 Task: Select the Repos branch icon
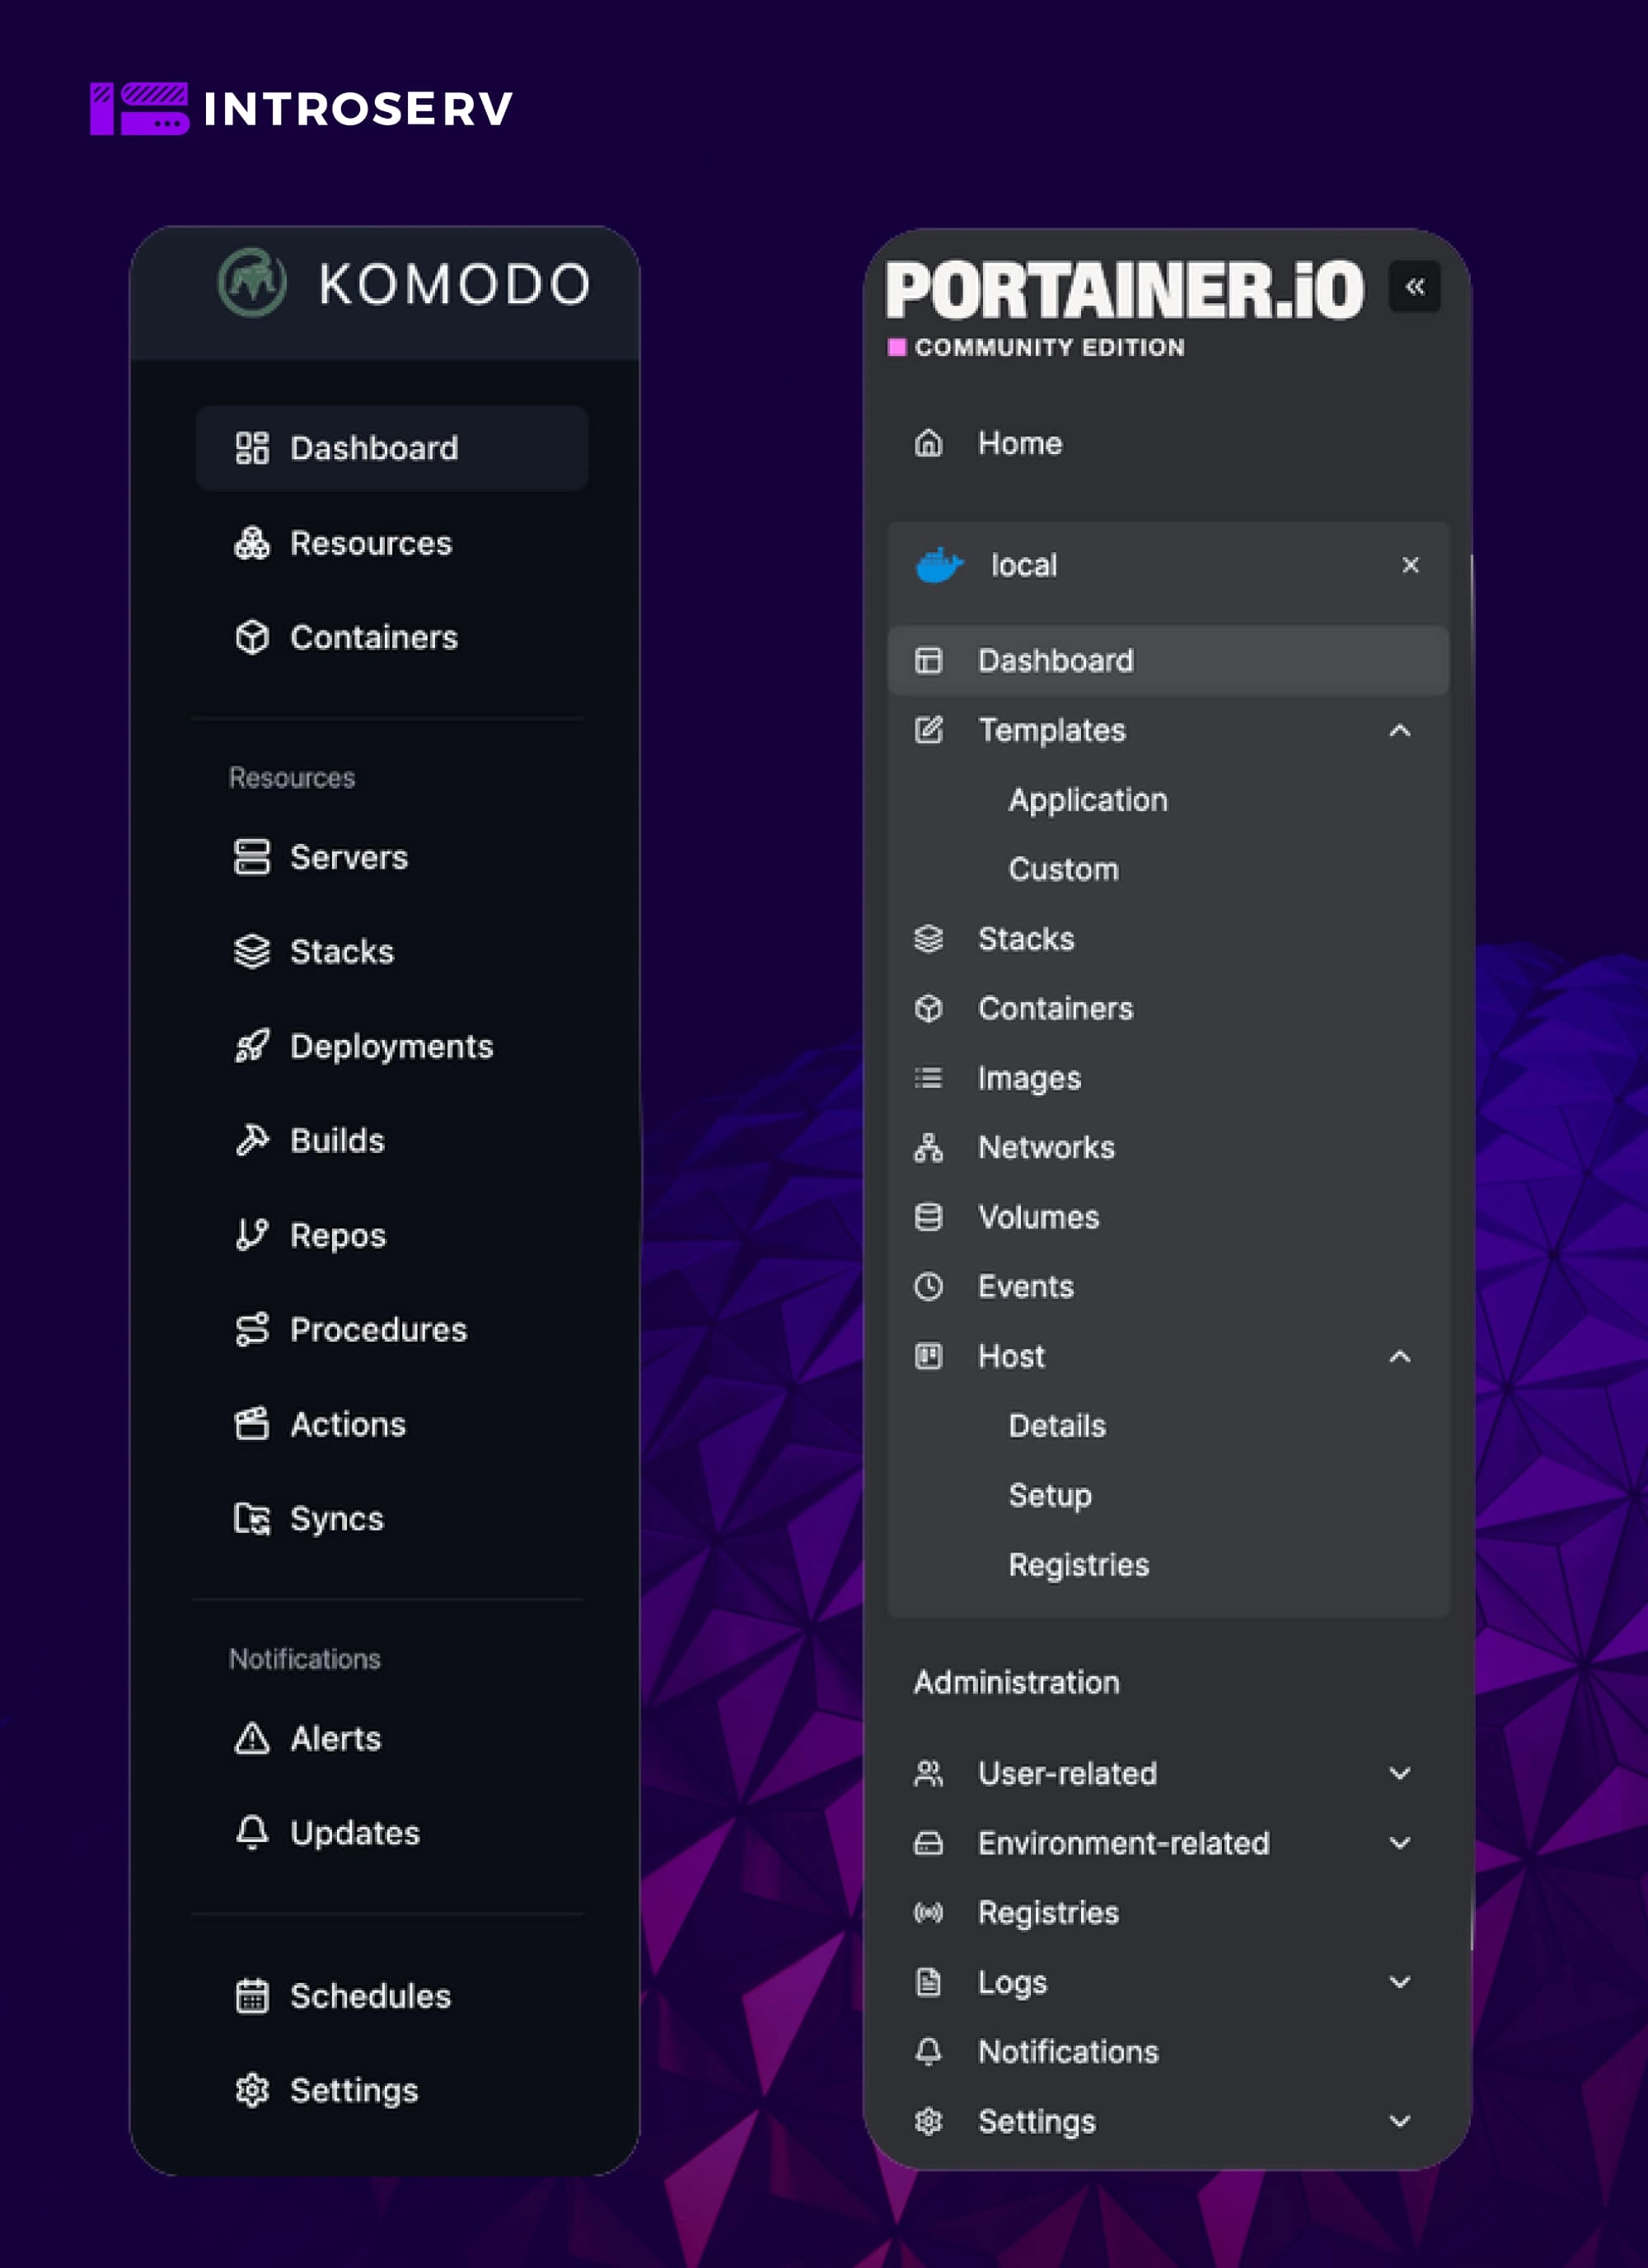[x=253, y=1235]
